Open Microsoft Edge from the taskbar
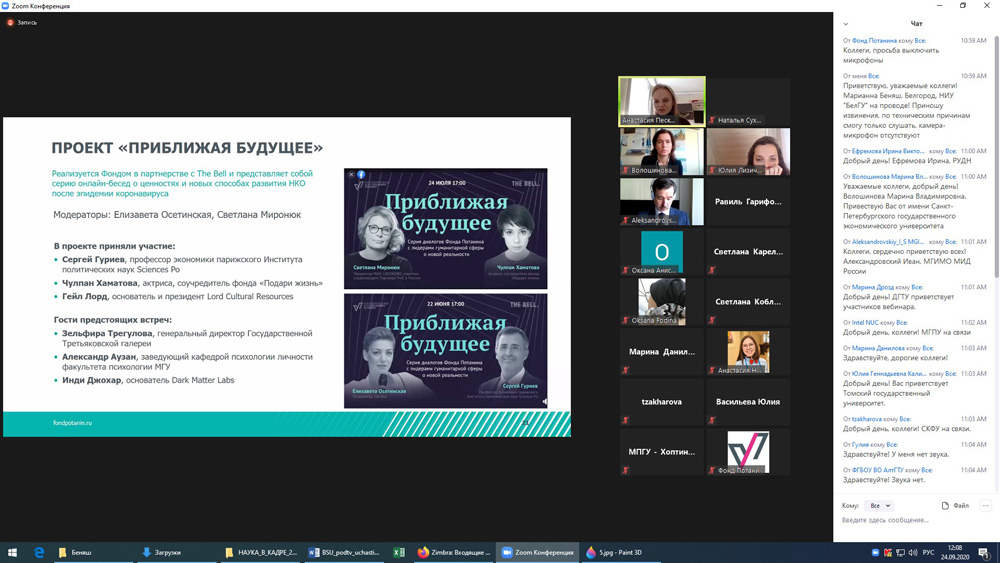This screenshot has width=1000, height=563. click(x=39, y=552)
